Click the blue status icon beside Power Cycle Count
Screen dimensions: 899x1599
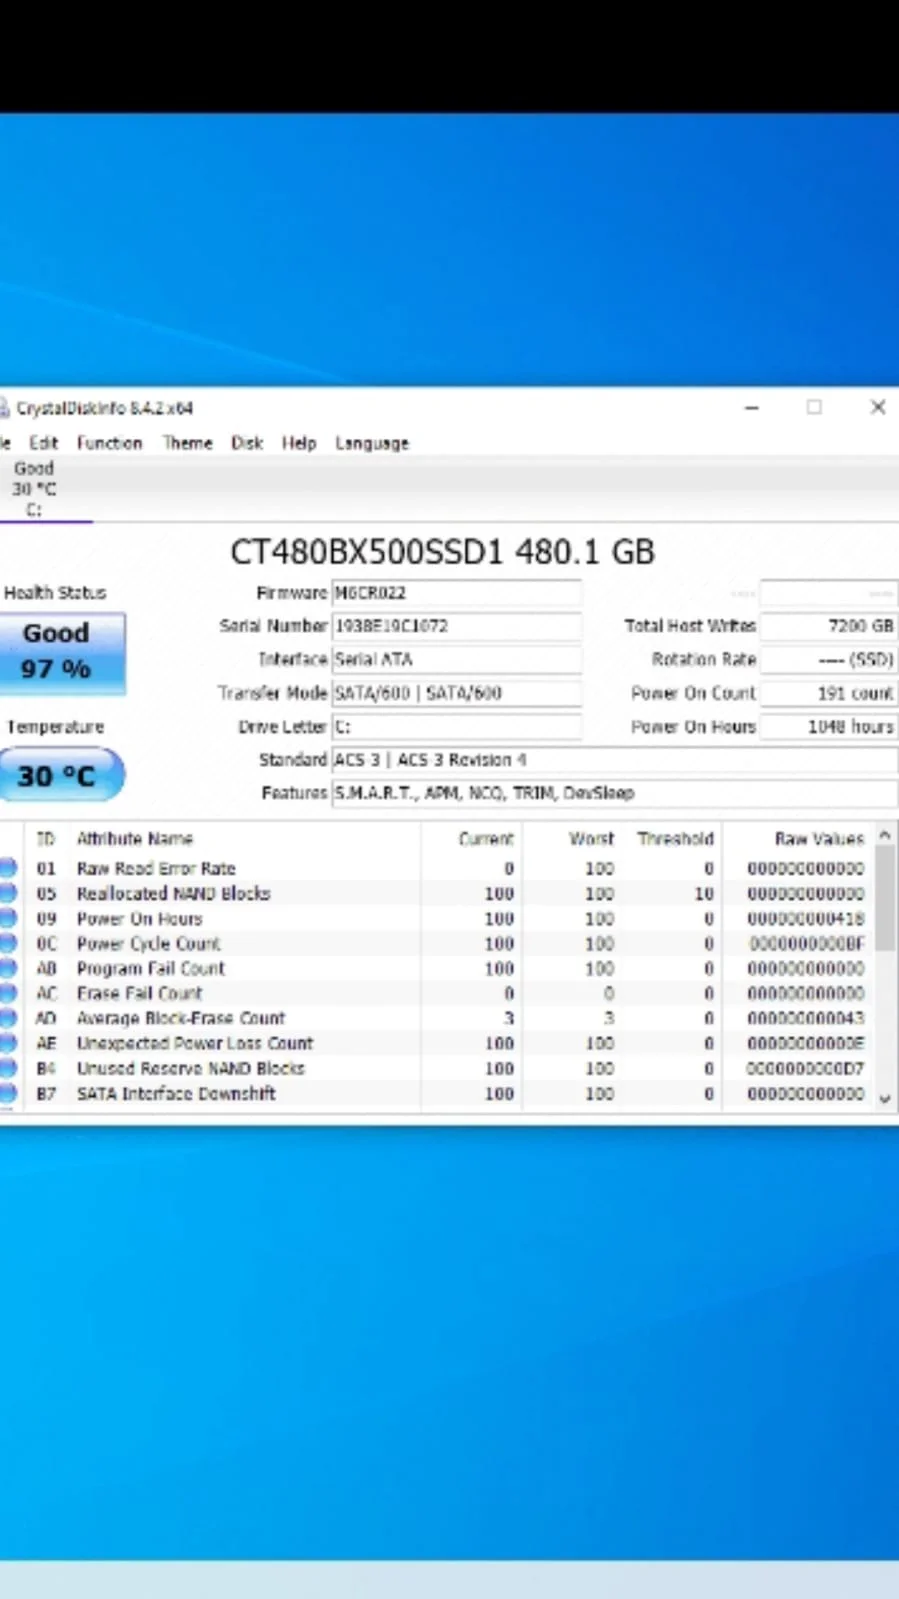click(7, 943)
